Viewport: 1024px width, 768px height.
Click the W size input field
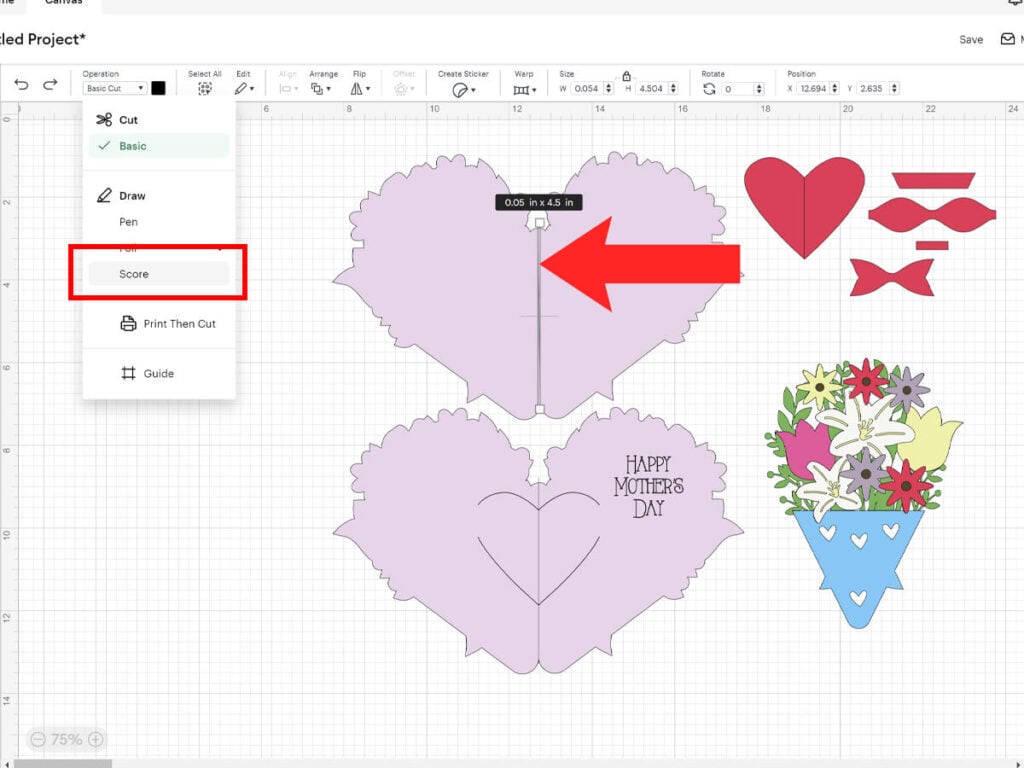588,87
